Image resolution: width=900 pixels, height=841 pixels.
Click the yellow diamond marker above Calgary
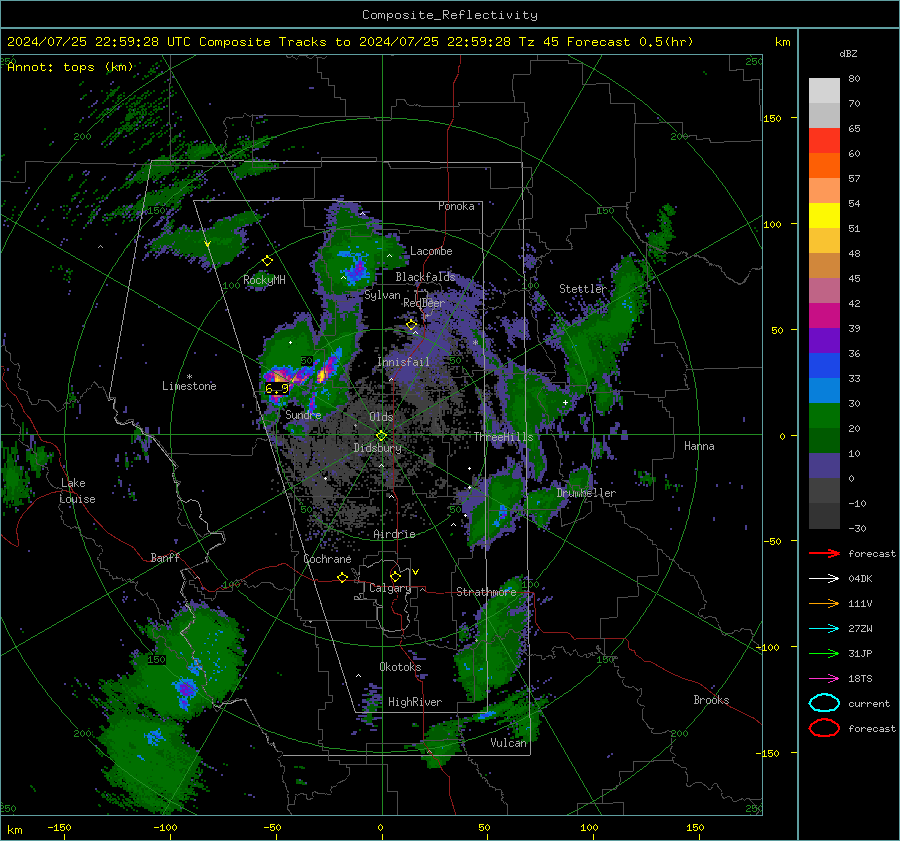tap(395, 576)
